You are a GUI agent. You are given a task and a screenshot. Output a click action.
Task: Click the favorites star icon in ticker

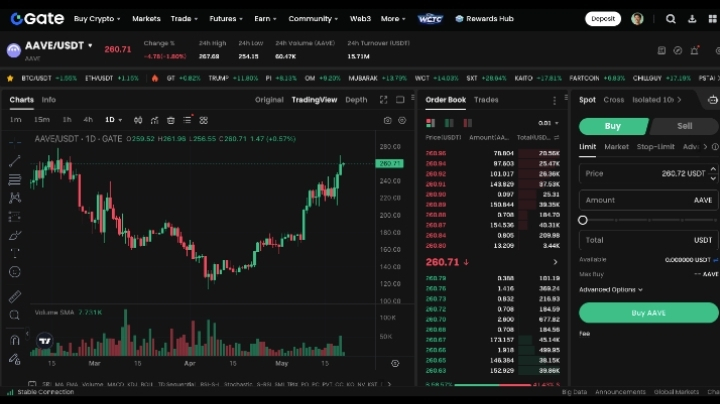pos(10,79)
